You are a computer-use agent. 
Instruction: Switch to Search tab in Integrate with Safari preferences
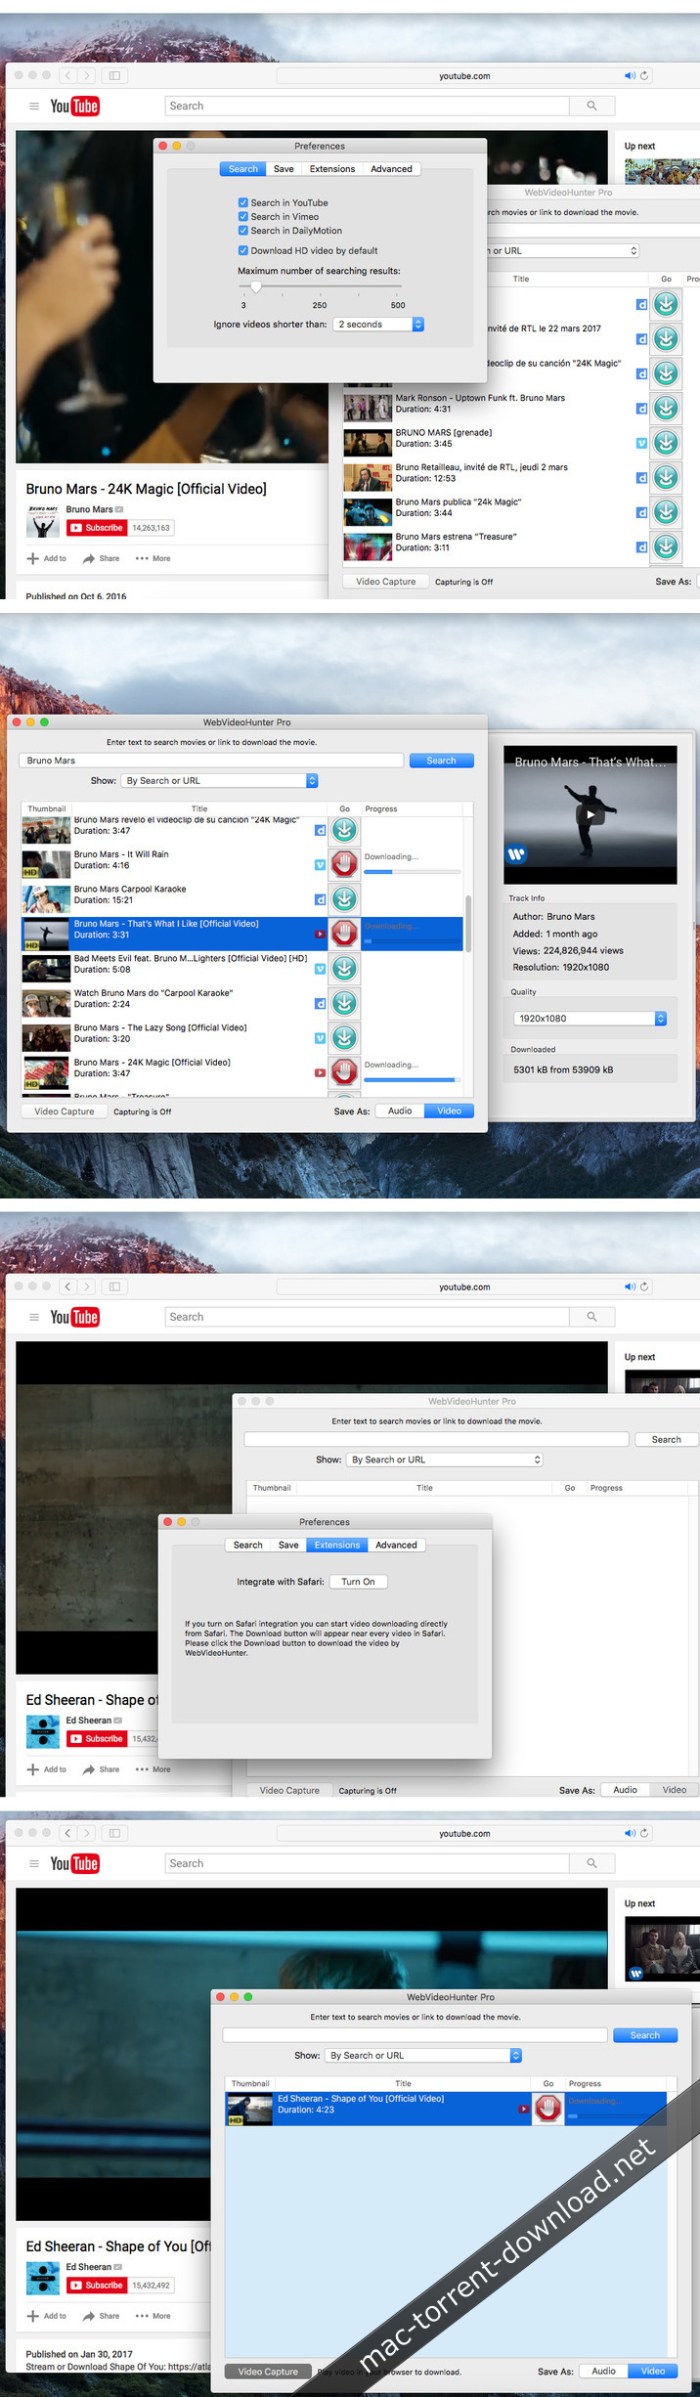pyautogui.click(x=248, y=1545)
